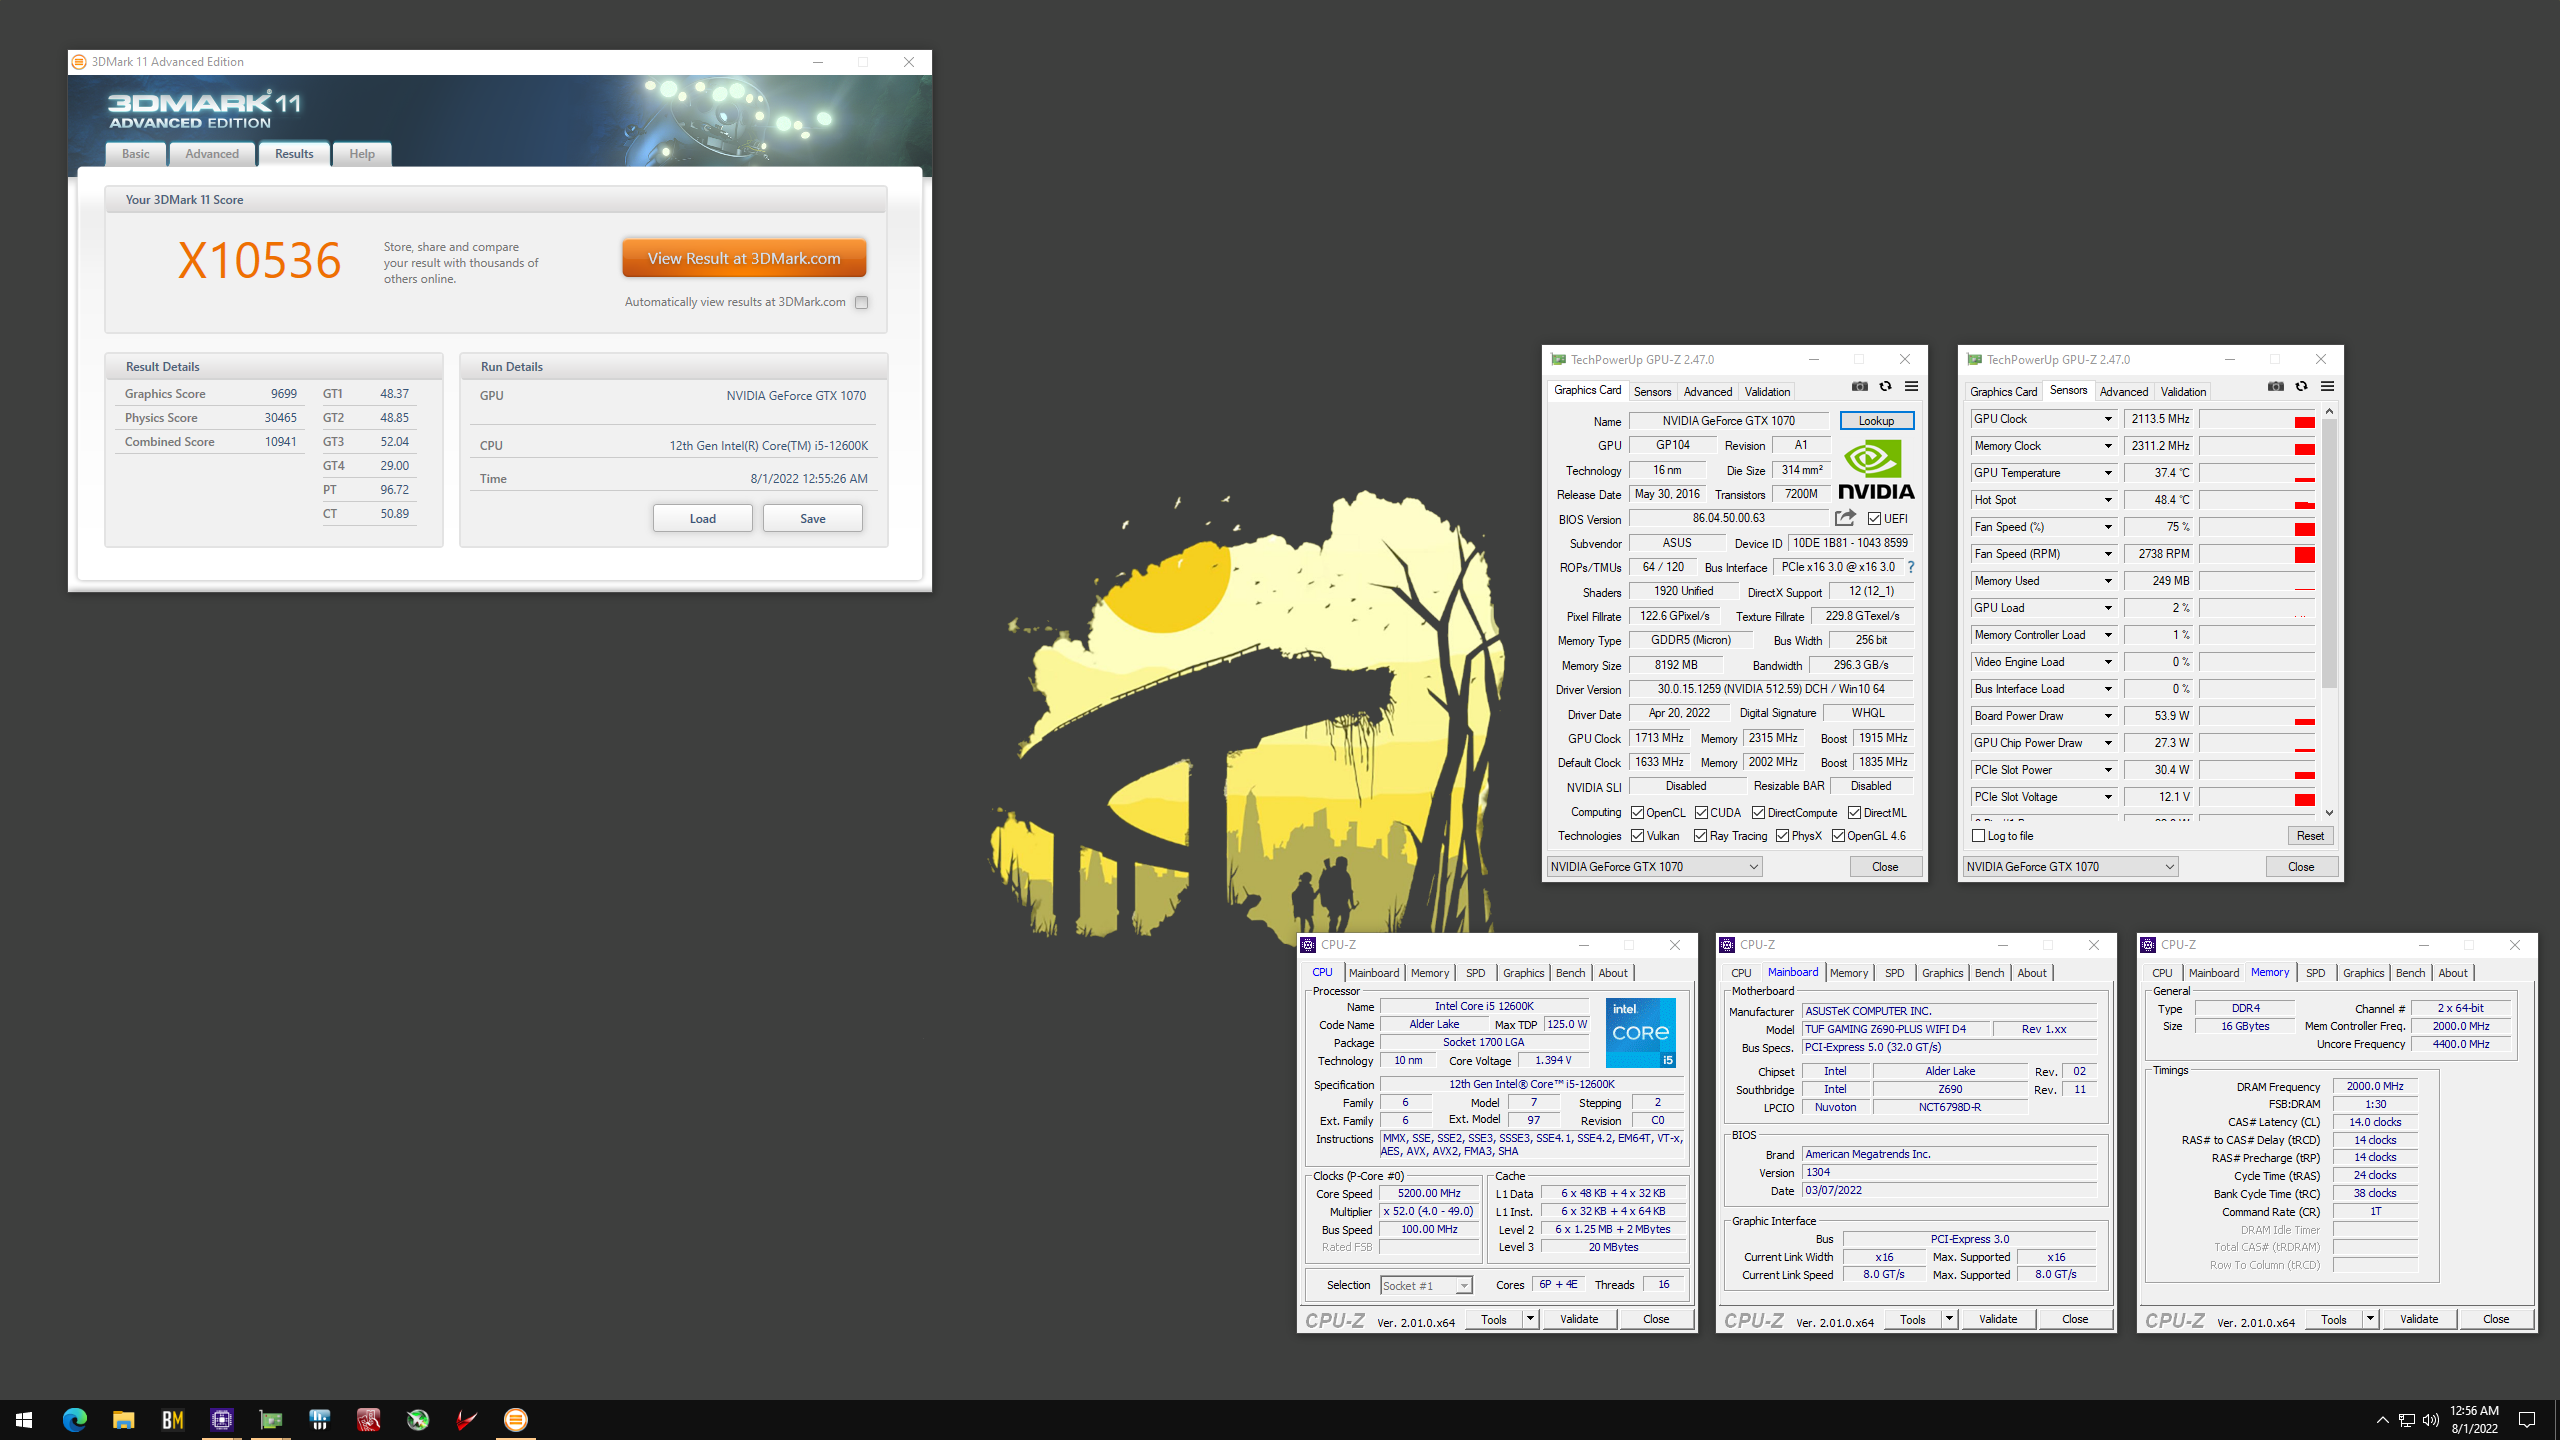The width and height of the screenshot is (2560, 1440).
Task: Open the network icon in system tray
Action: coord(2407,1420)
